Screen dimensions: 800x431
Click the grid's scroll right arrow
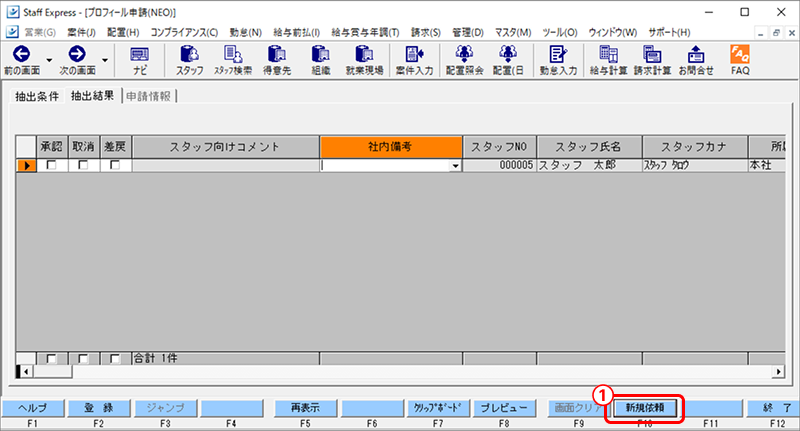coord(778,372)
